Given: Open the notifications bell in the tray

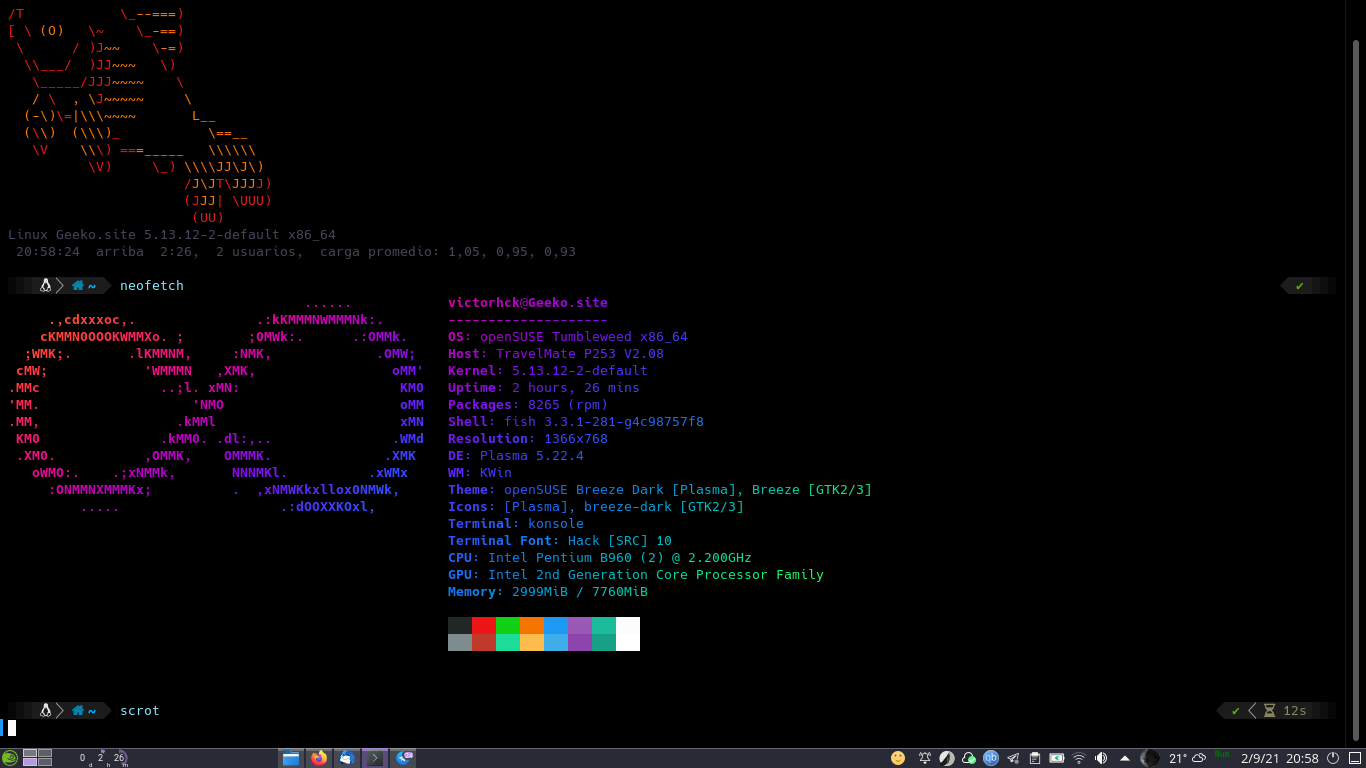Looking at the screenshot, I should click(x=925, y=758).
